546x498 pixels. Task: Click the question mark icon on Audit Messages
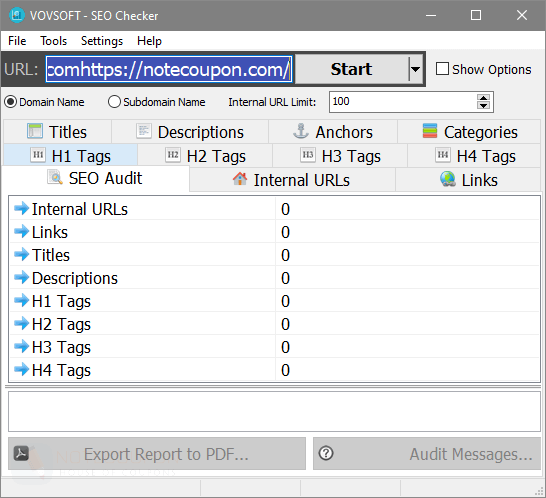pos(326,453)
